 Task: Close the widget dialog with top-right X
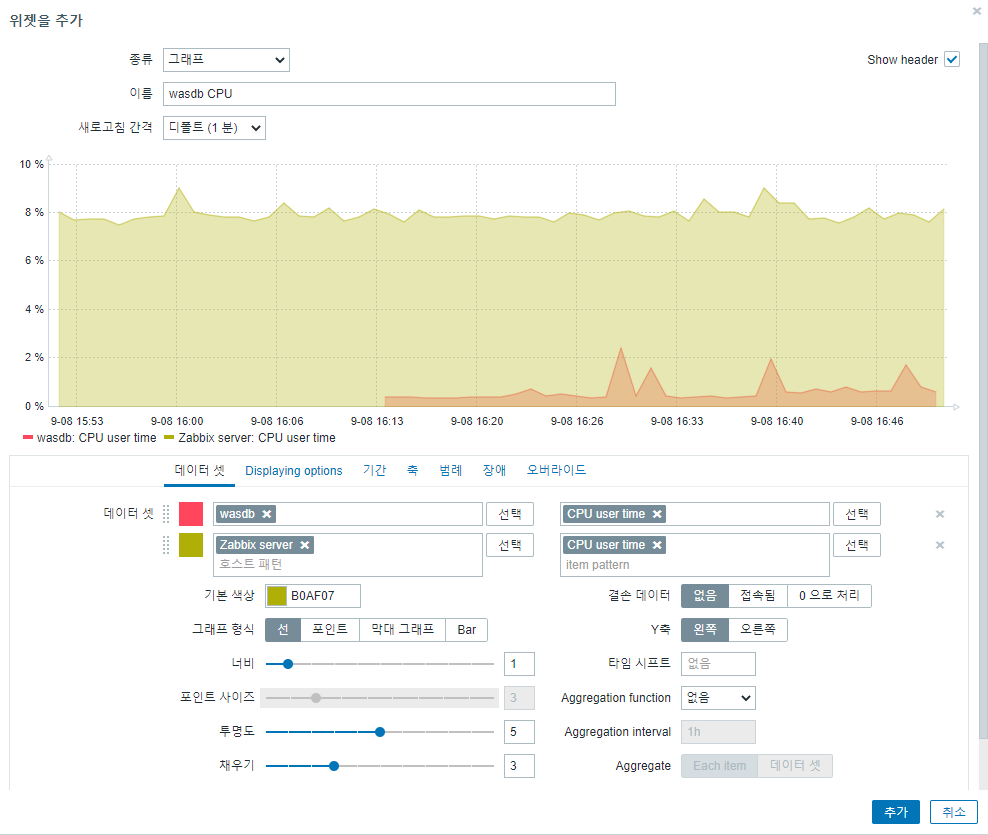pyautogui.click(x=977, y=11)
